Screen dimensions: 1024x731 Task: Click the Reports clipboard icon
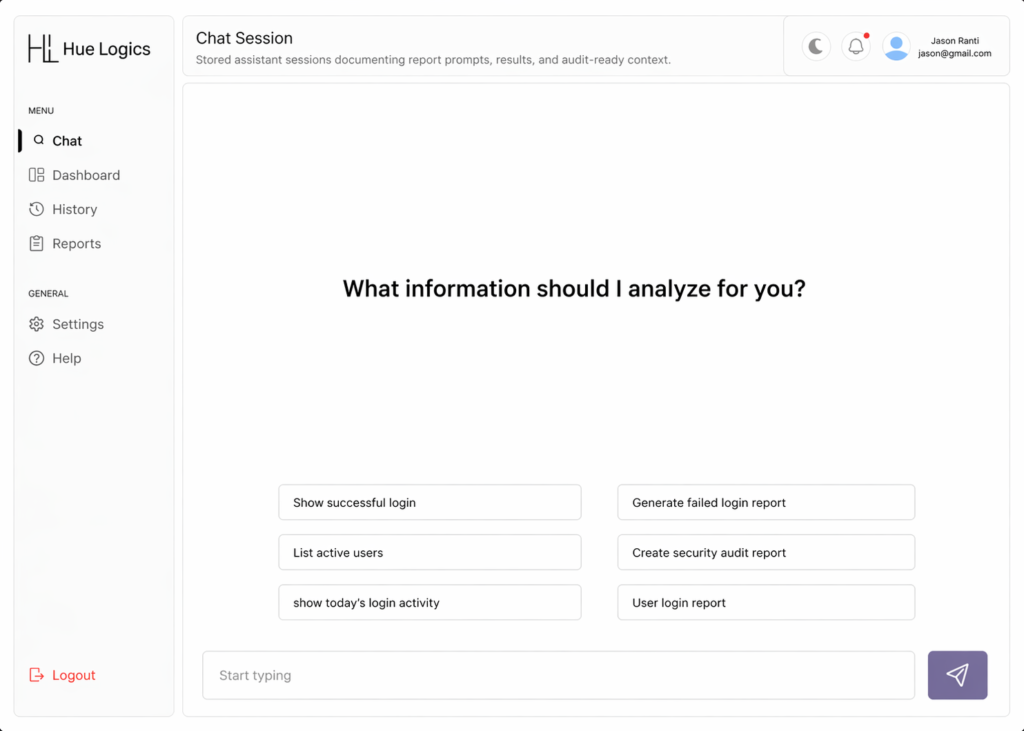coord(37,243)
